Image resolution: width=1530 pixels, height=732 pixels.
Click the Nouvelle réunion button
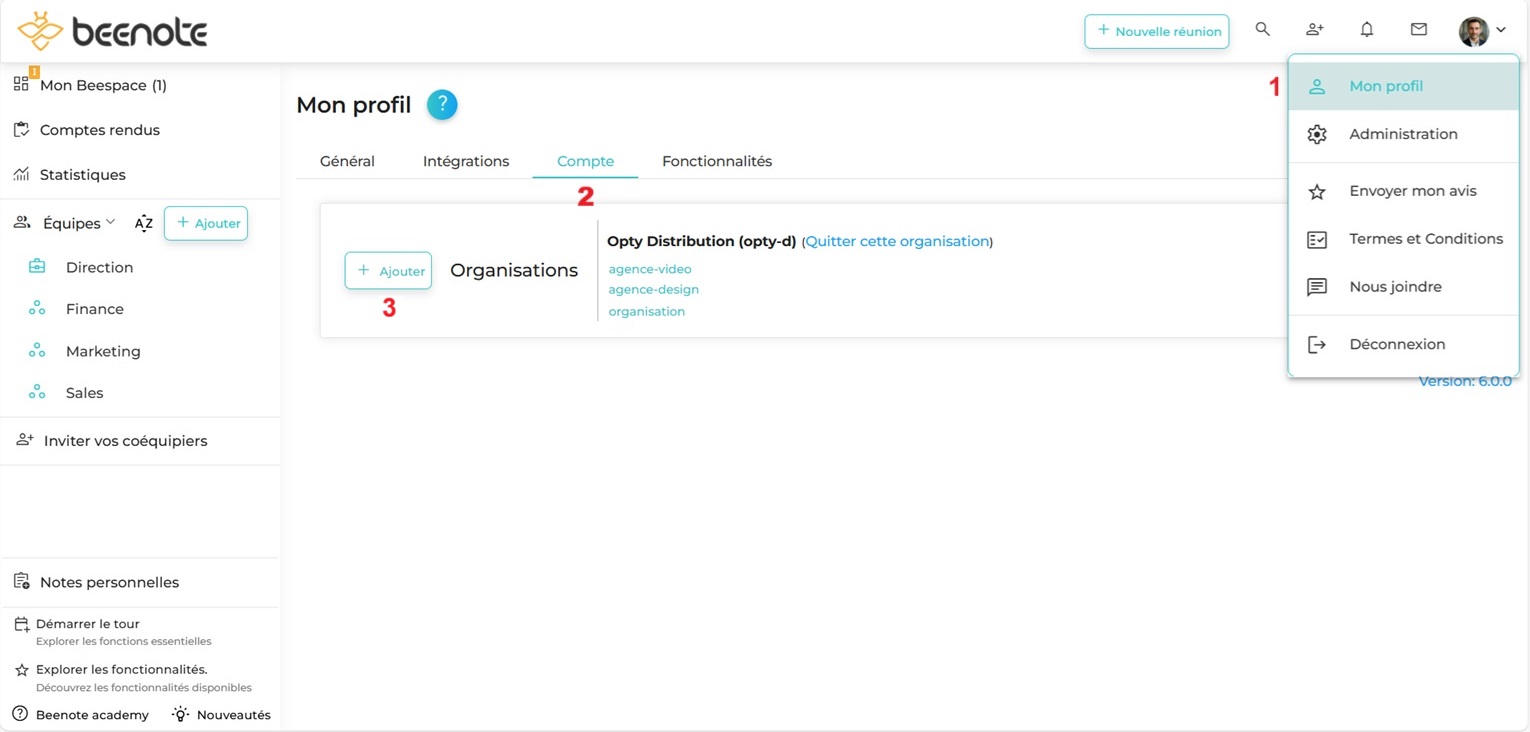[x=1157, y=31]
